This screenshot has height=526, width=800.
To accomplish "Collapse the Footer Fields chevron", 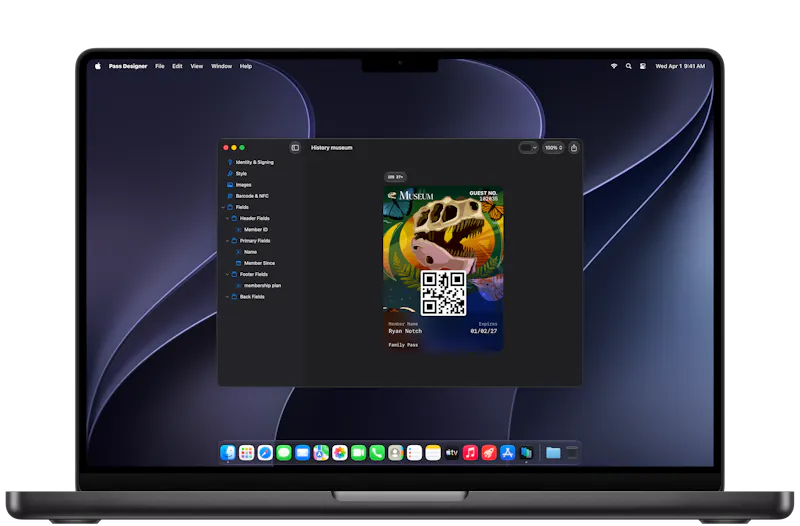I will coord(228,274).
